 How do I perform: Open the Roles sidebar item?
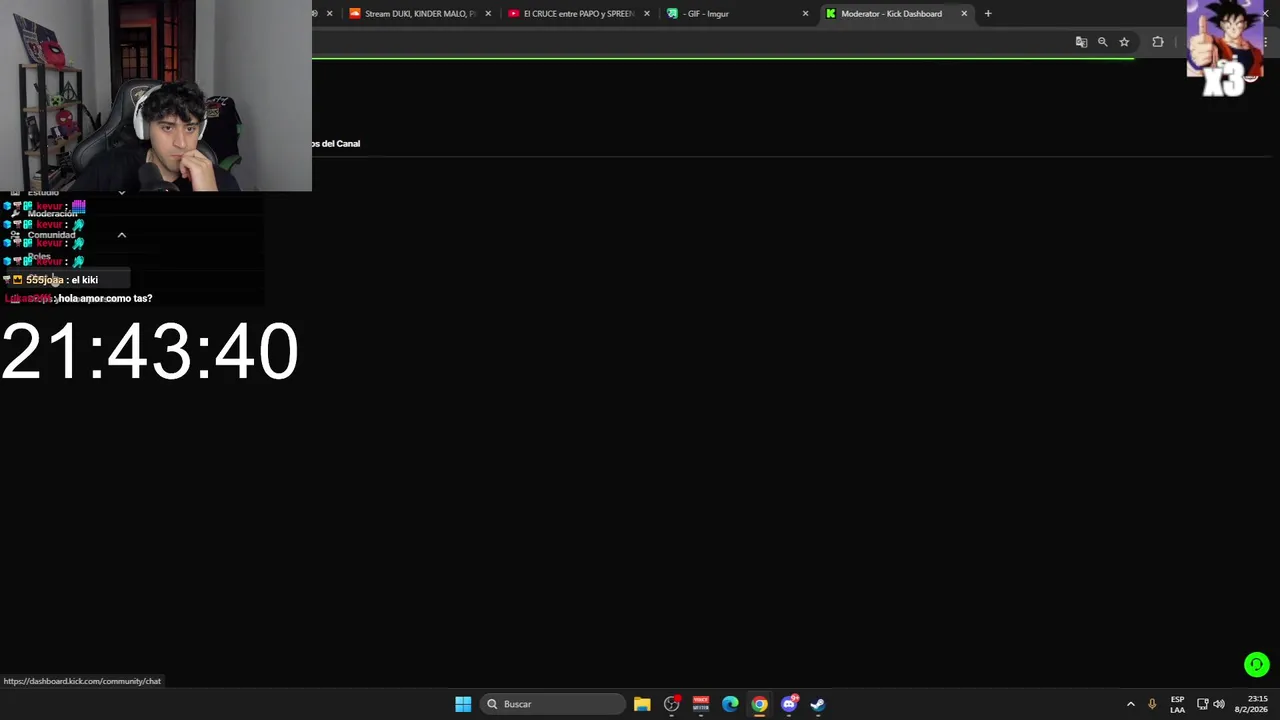pyautogui.click(x=39, y=257)
